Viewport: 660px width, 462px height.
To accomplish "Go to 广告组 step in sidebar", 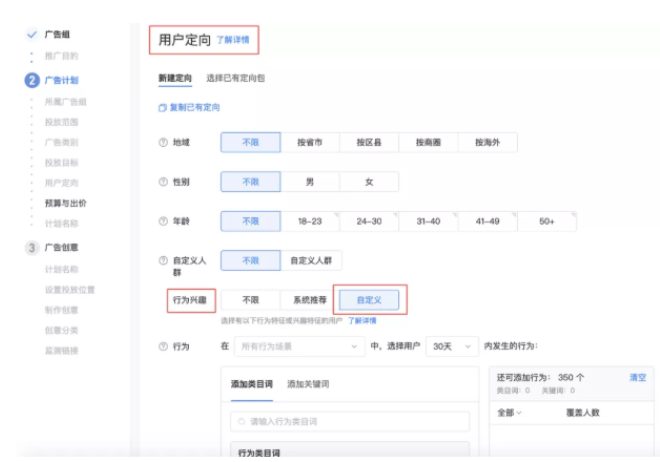I will (x=57, y=34).
